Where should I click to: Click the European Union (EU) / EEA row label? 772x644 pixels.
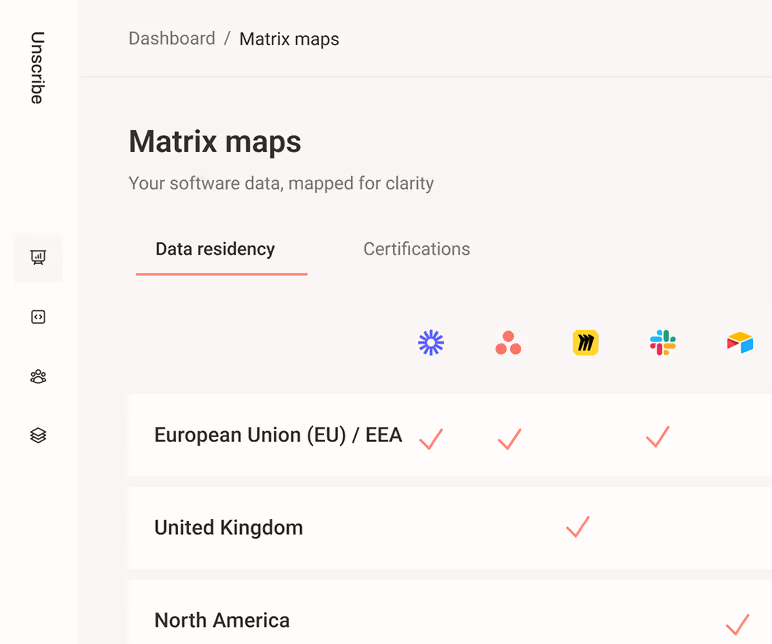click(x=278, y=435)
